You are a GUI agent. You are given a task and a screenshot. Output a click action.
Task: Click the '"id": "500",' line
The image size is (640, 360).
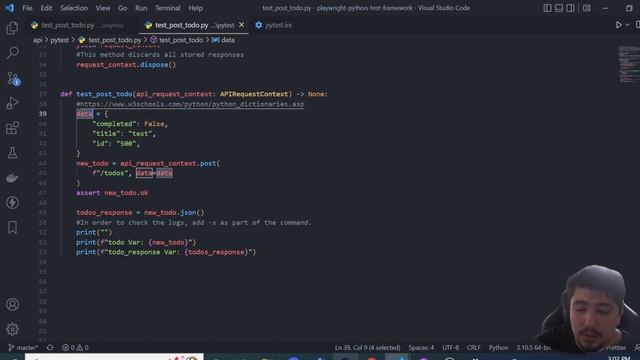click(116, 144)
